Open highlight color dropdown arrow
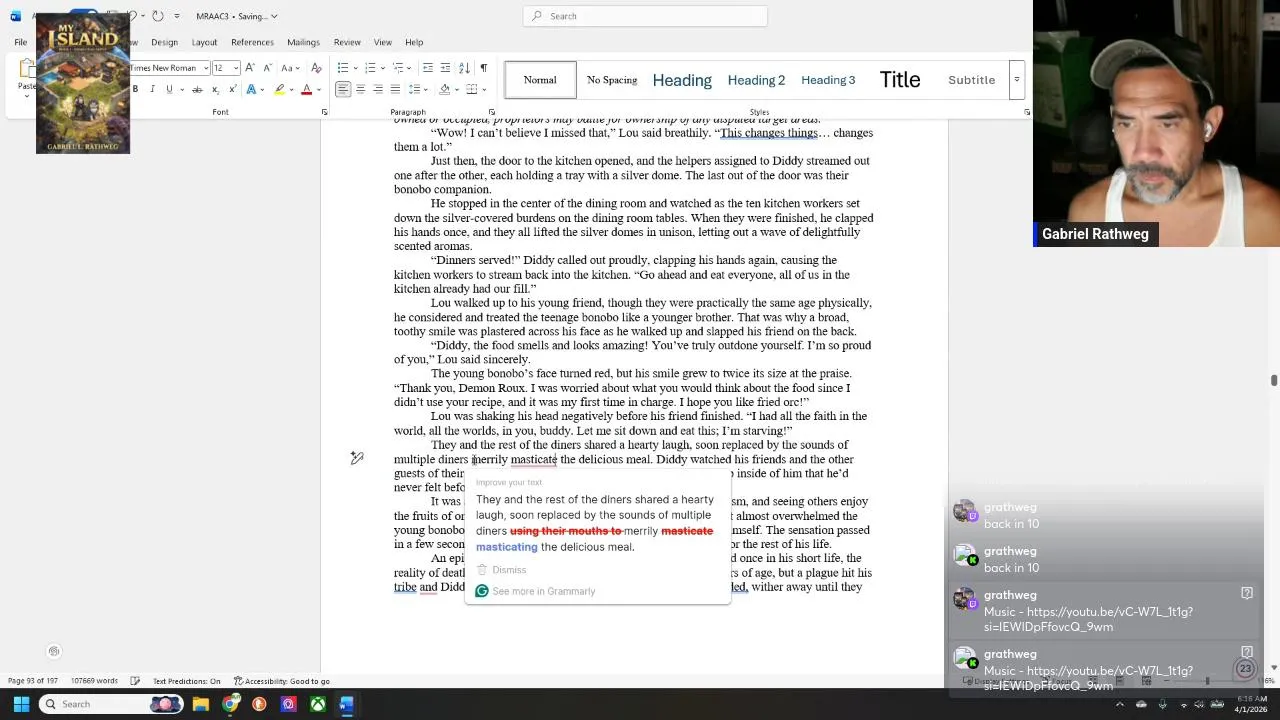This screenshot has width=1280, height=720. [x=291, y=89]
